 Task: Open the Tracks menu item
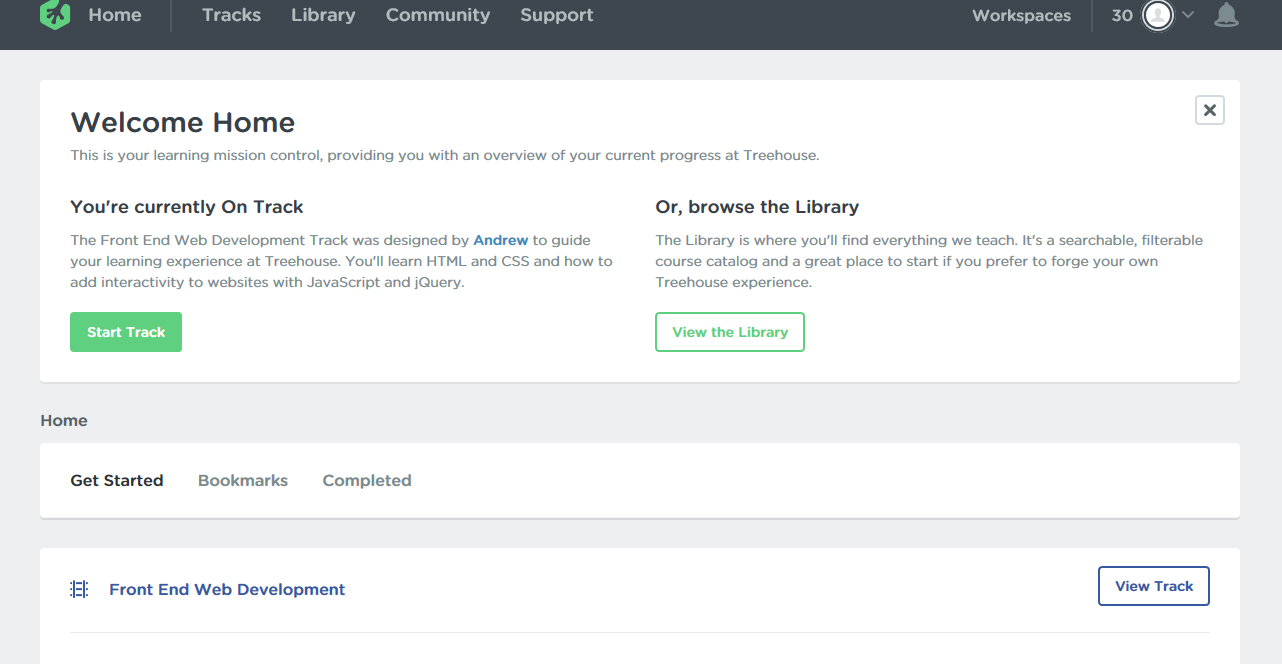click(231, 15)
